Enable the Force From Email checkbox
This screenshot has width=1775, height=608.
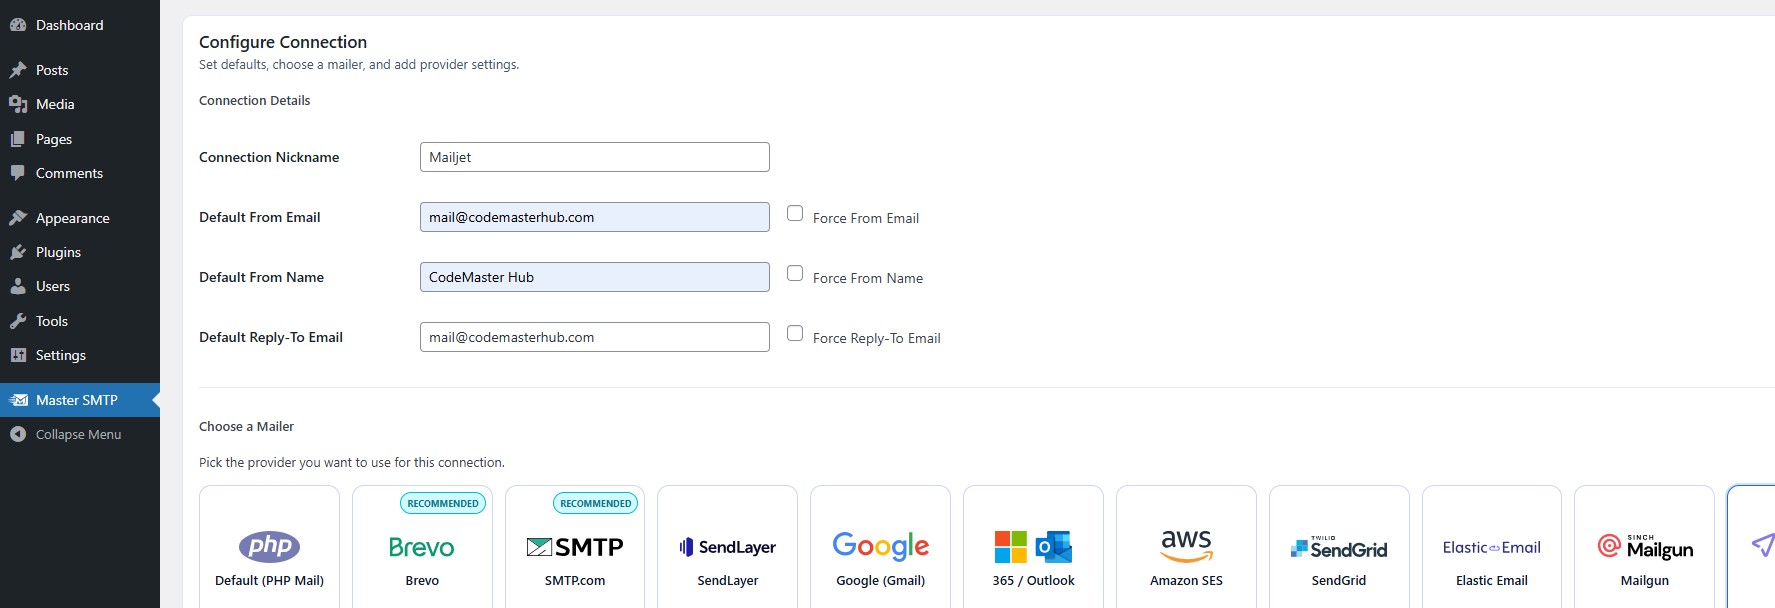[795, 213]
